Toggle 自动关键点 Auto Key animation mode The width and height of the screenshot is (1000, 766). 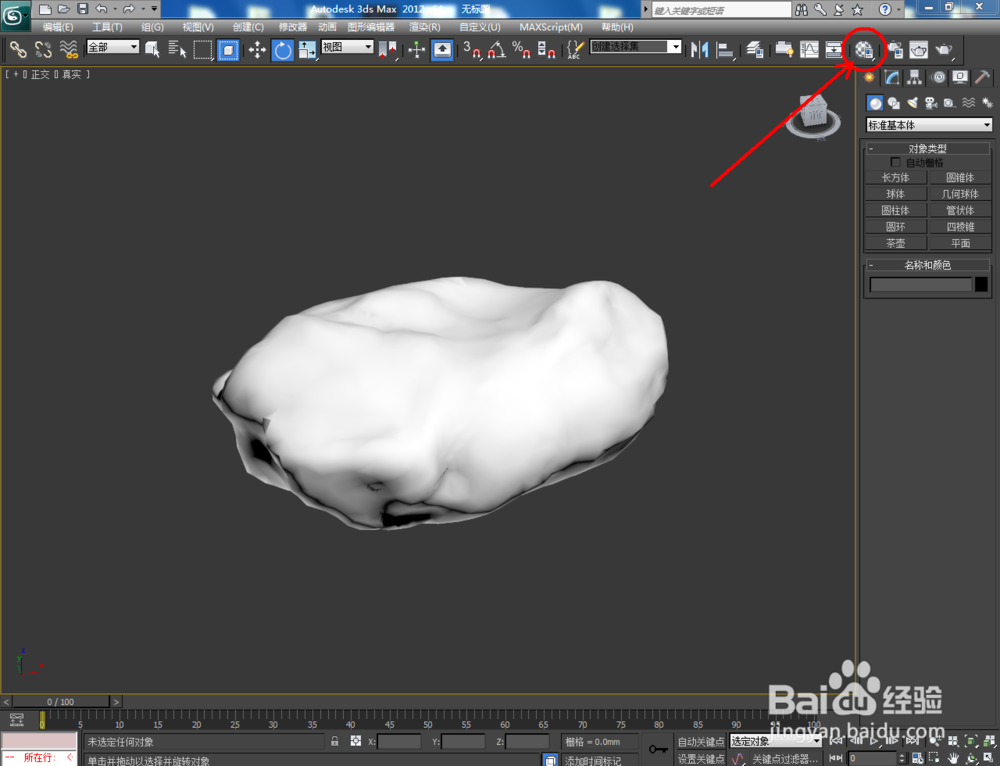coord(701,742)
